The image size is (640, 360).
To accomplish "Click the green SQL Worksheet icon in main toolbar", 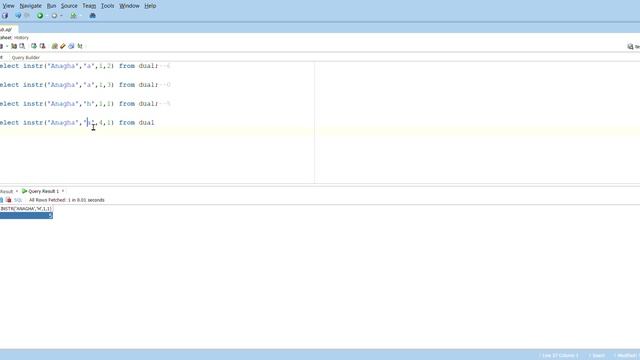I will coord(73,16).
